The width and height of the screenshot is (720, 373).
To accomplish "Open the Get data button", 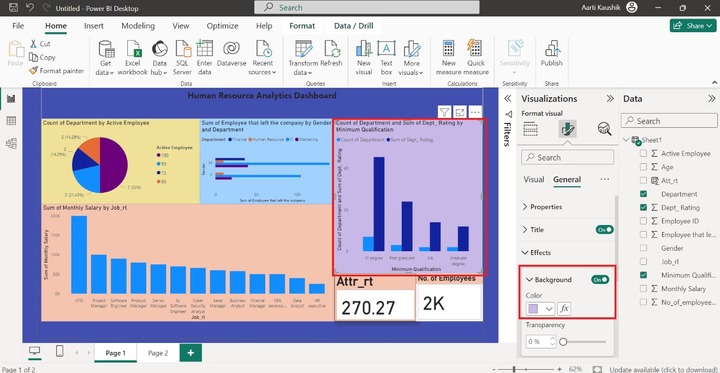I will point(105,58).
